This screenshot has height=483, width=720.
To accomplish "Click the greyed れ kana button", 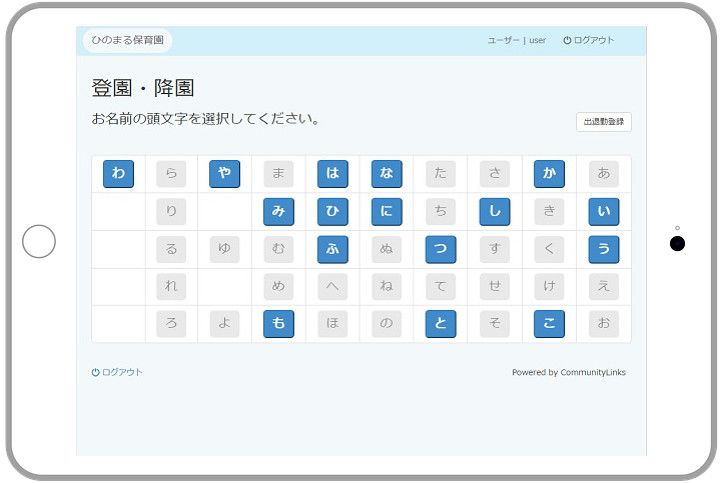I will click(x=171, y=286).
